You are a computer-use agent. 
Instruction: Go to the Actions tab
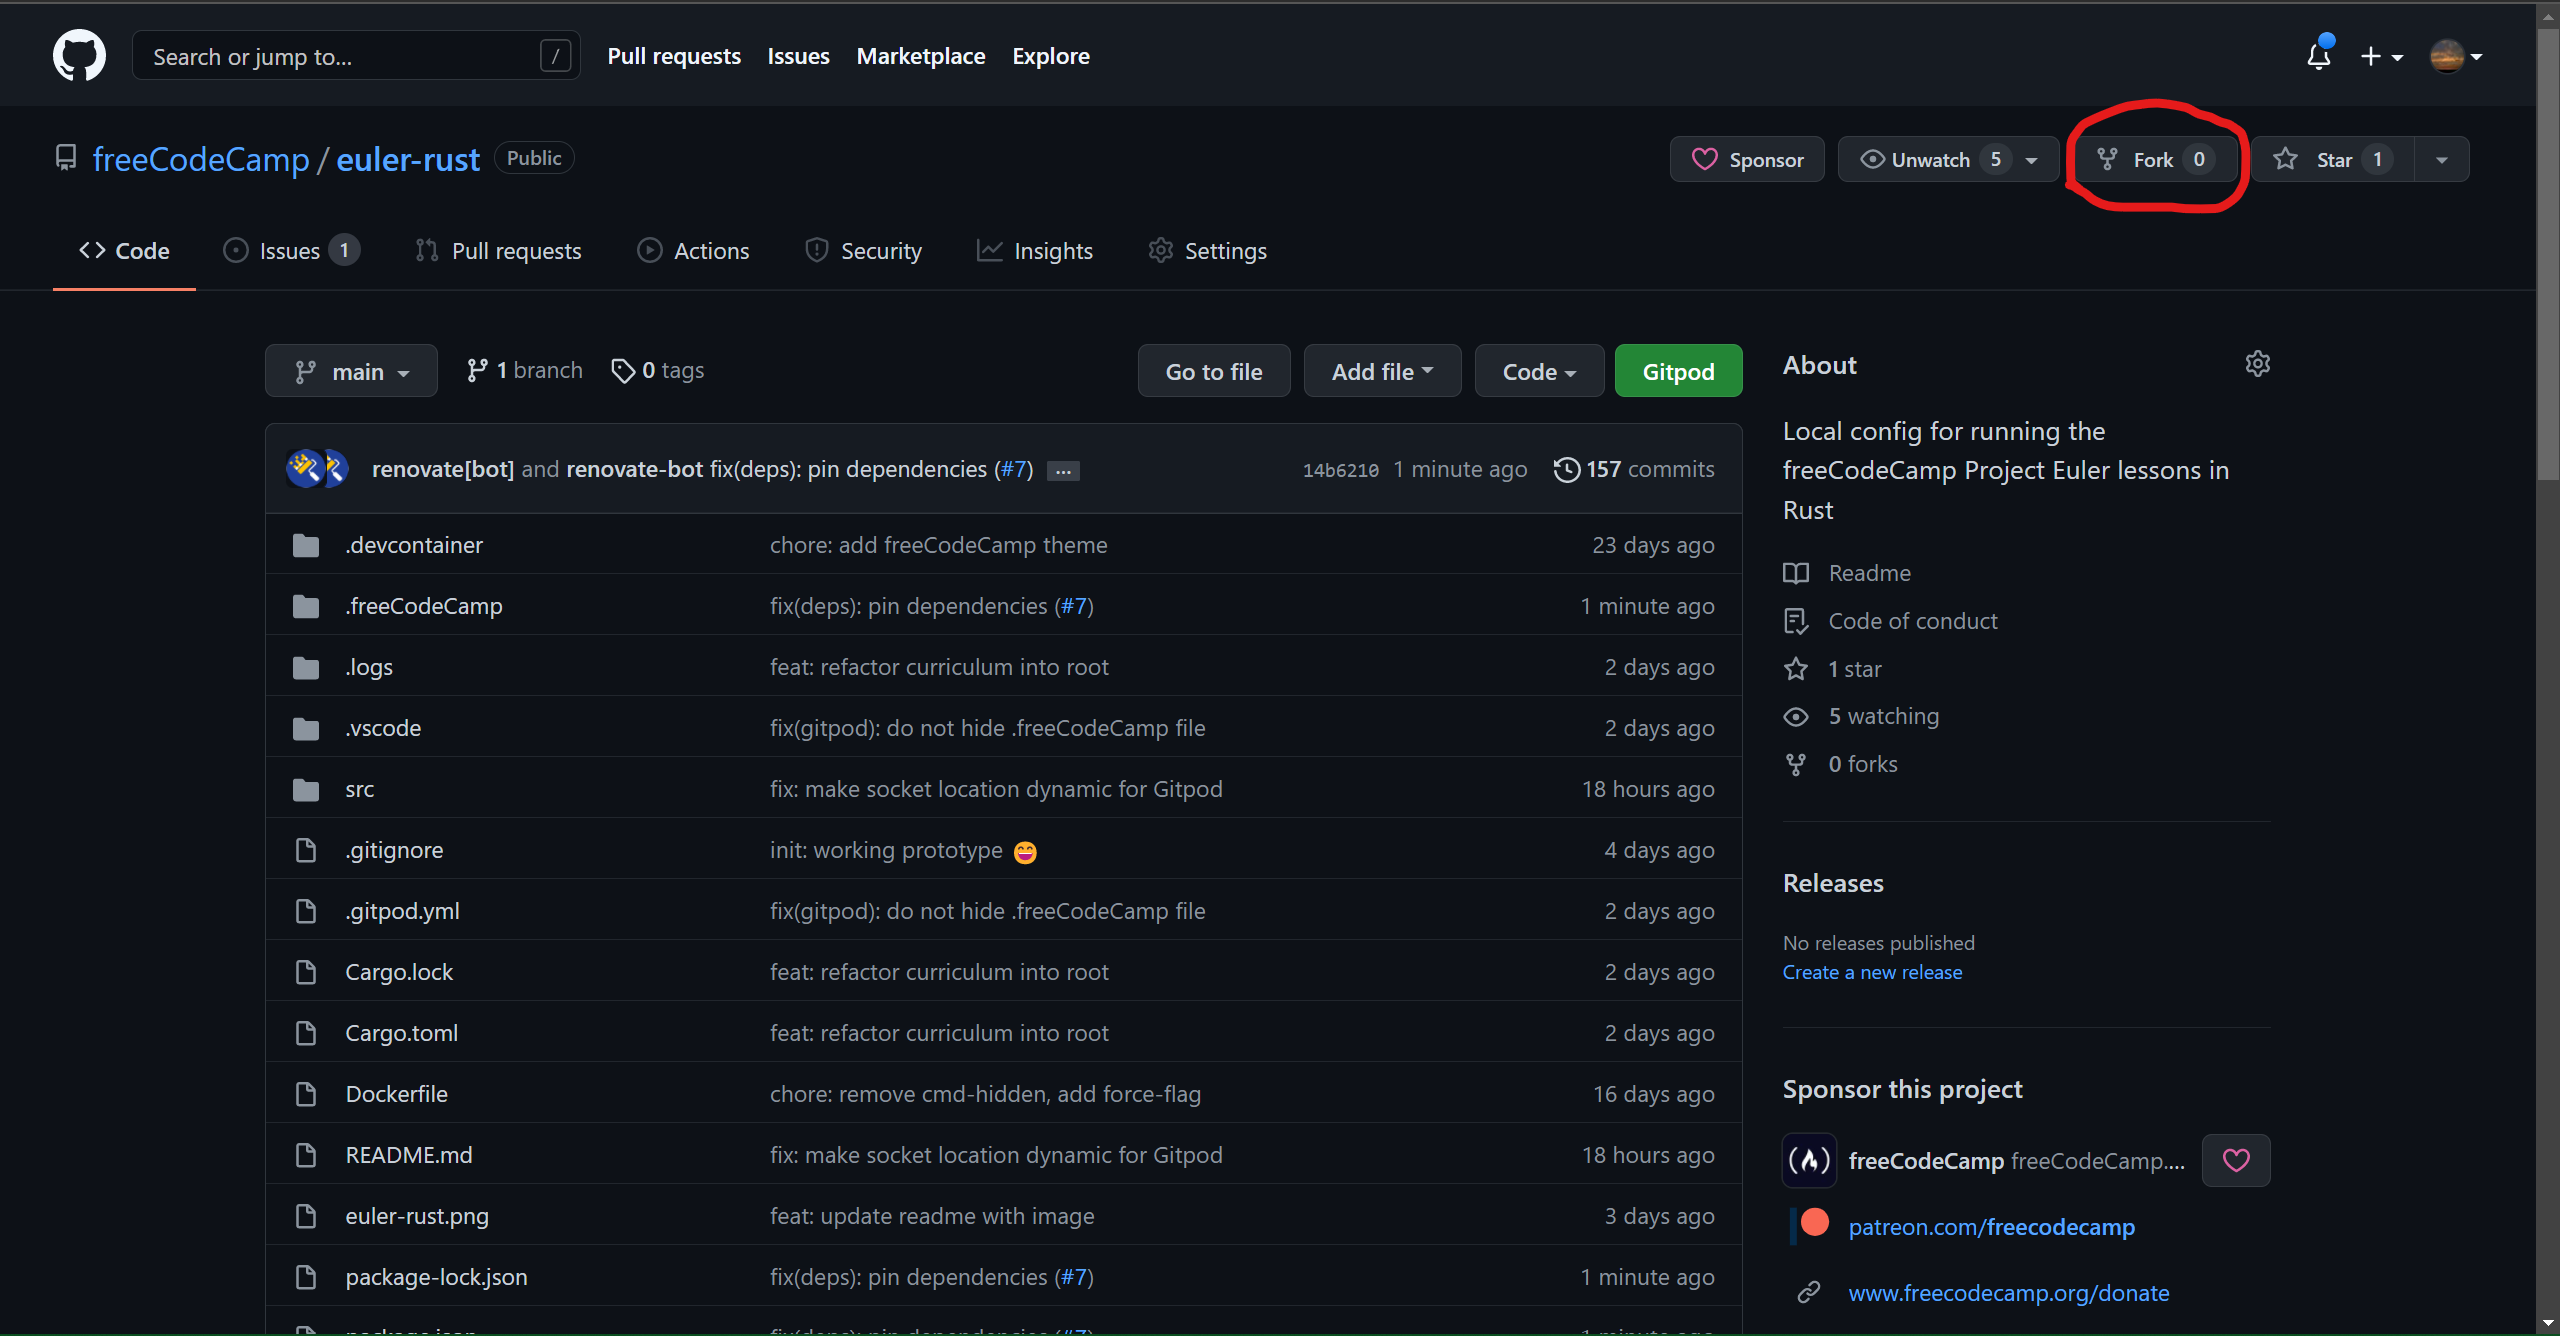tap(693, 251)
